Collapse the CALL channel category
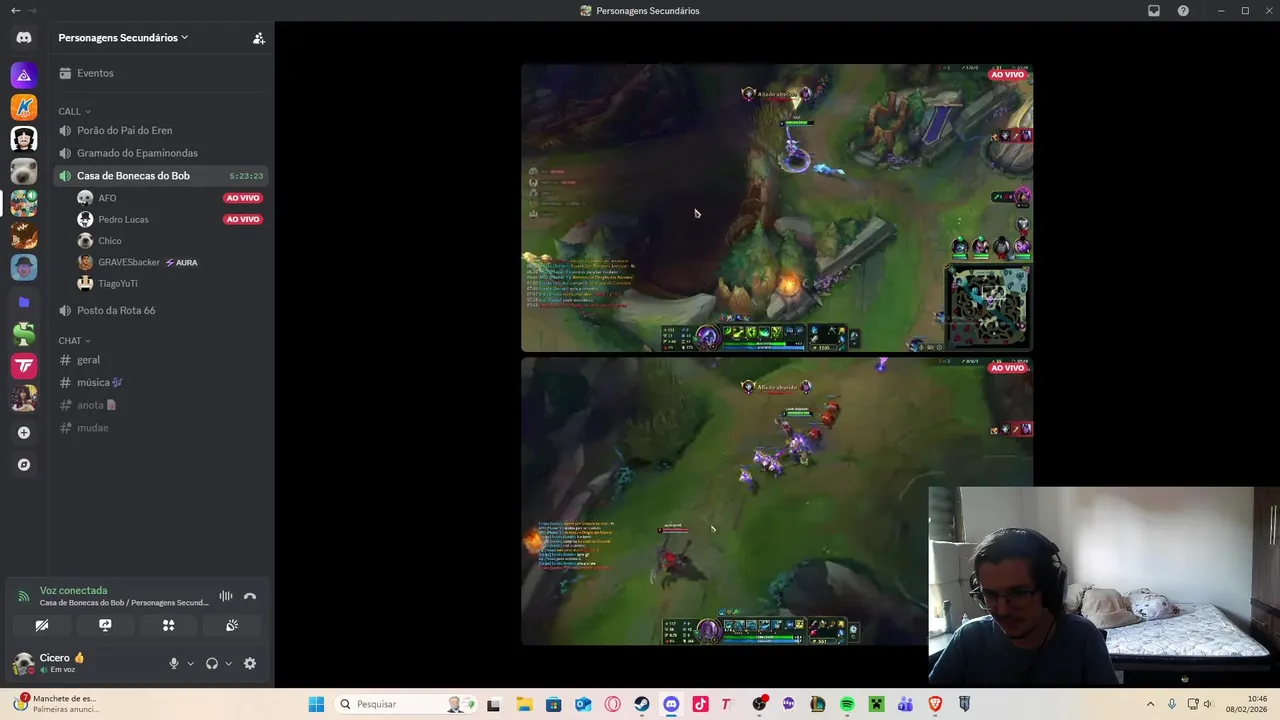 (74, 111)
